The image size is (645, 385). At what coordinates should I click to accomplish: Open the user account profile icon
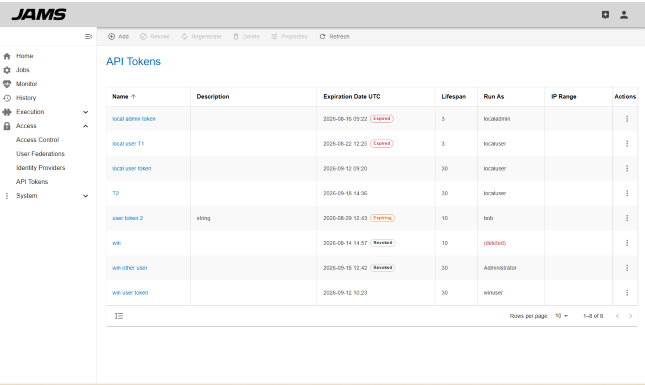pos(624,15)
